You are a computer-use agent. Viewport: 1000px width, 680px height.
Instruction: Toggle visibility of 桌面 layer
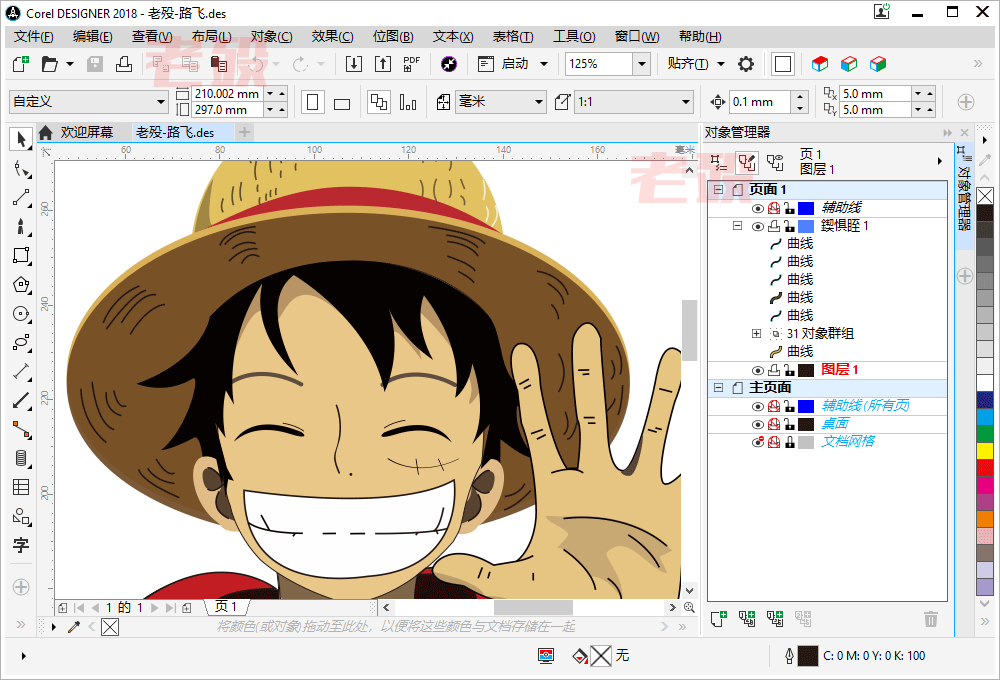(758, 424)
